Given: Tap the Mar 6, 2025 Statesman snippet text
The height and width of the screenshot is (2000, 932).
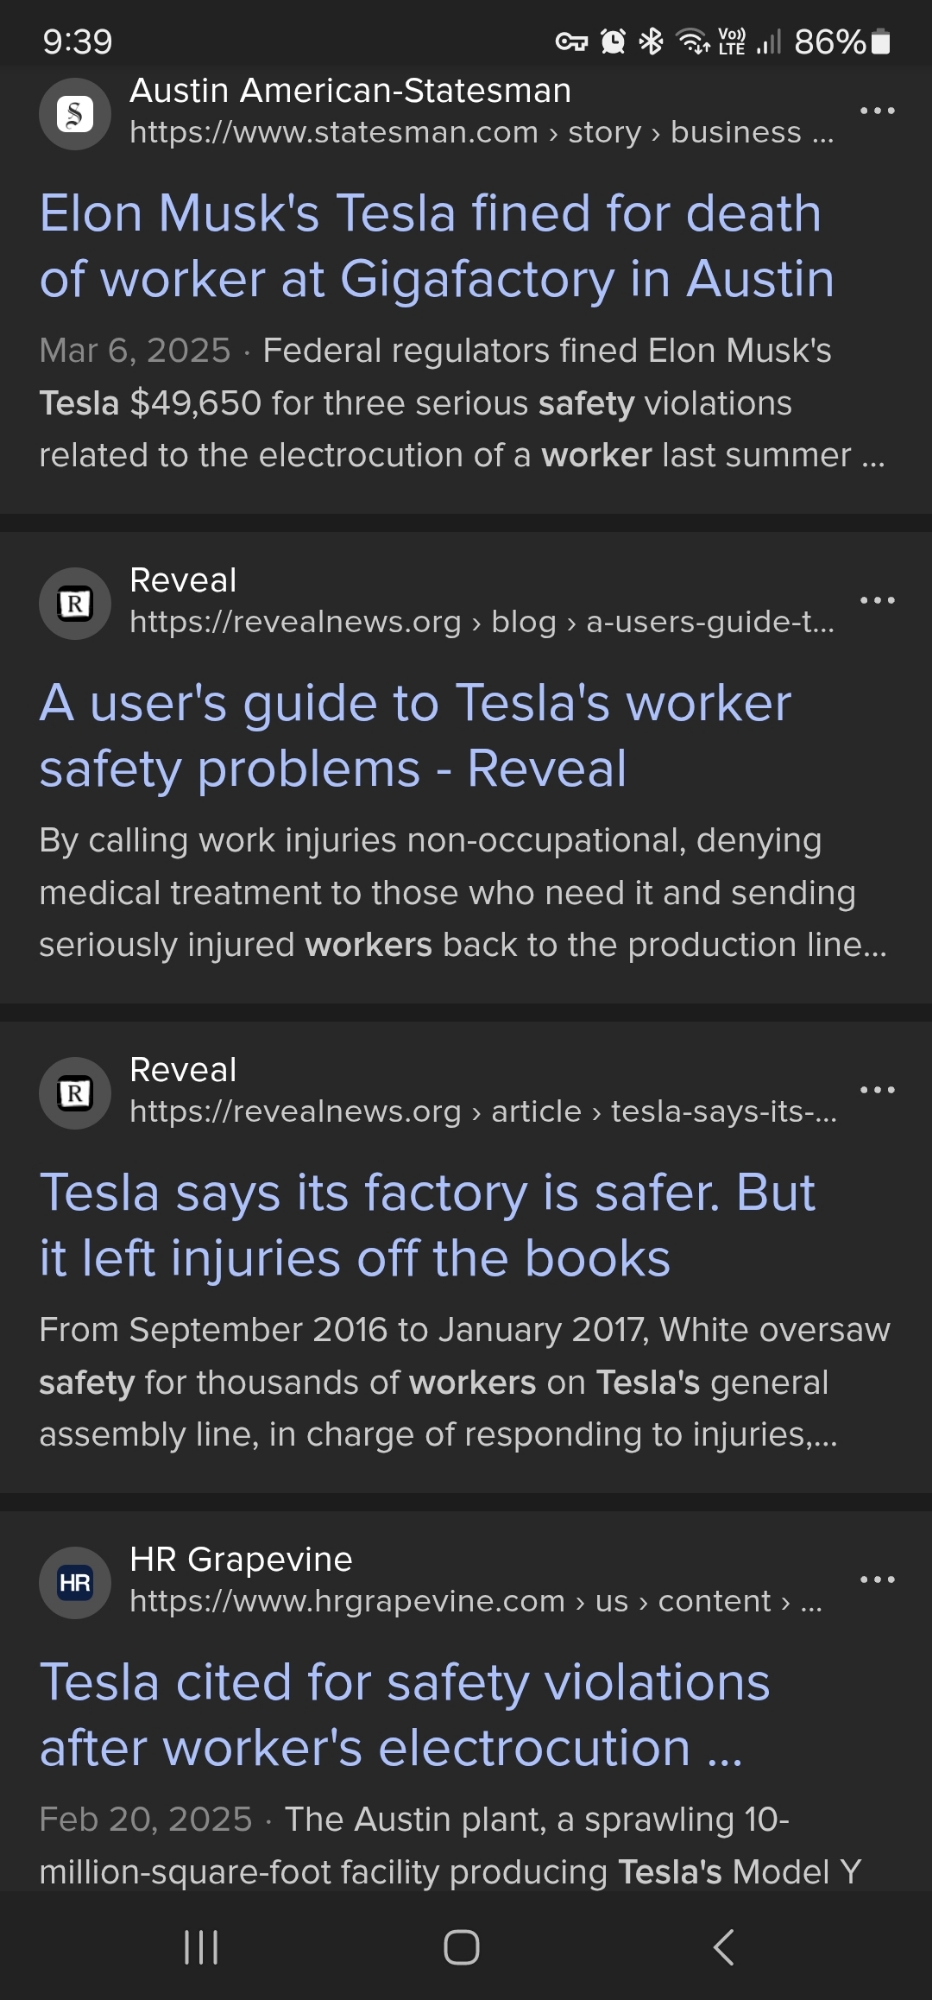Looking at the screenshot, I should [x=460, y=403].
